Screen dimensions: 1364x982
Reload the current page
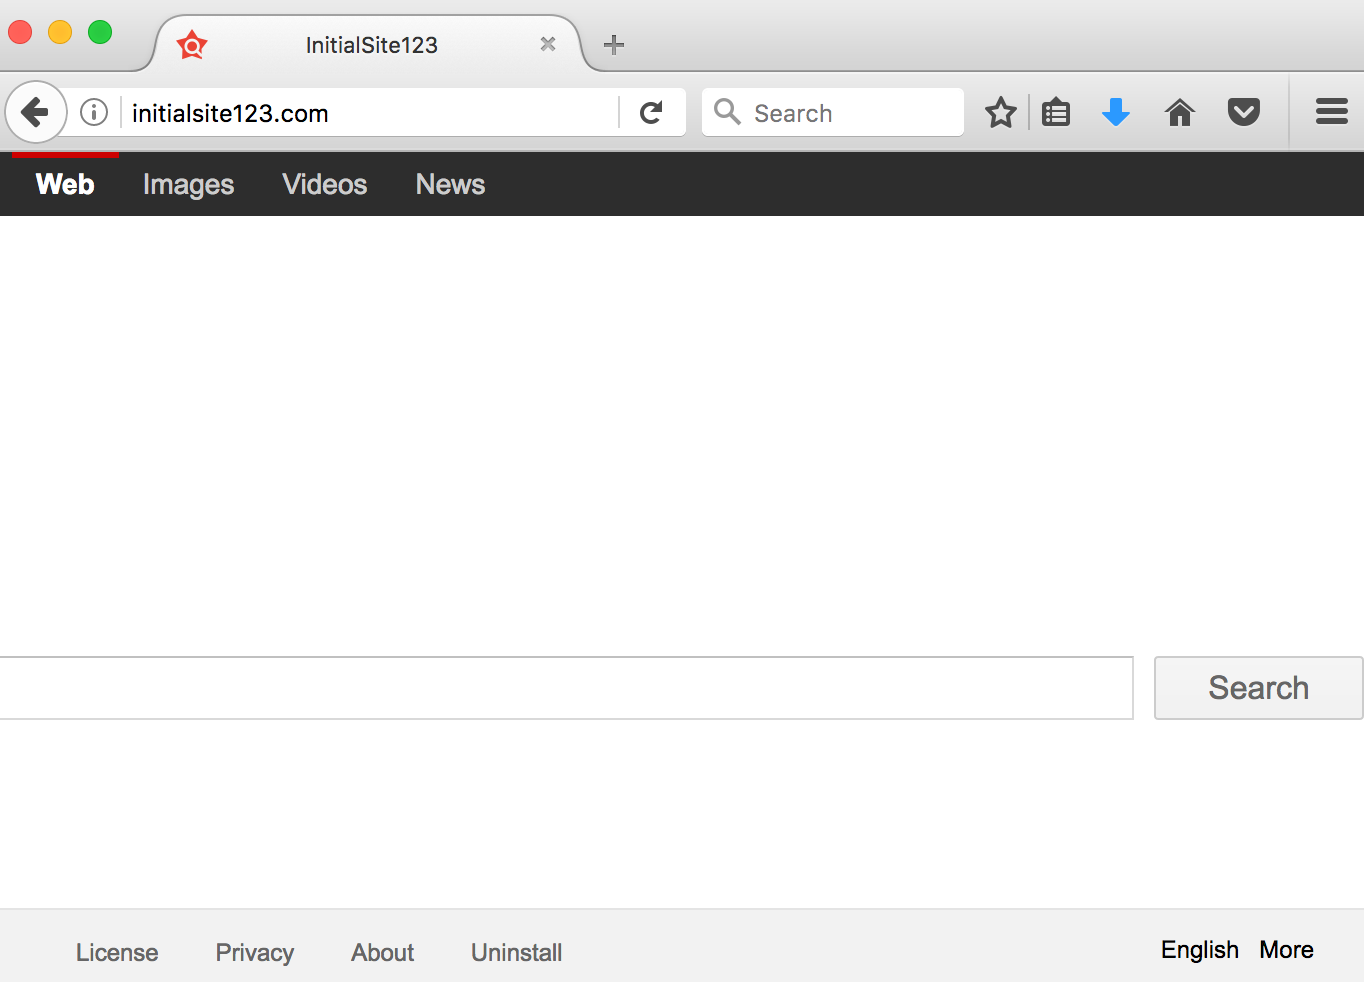click(x=651, y=113)
